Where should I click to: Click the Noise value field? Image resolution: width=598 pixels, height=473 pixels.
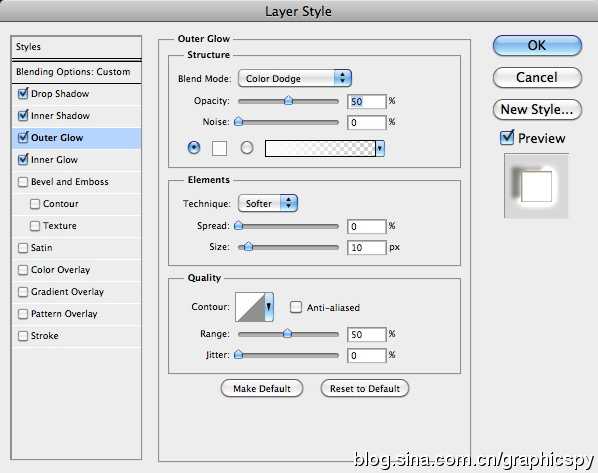(x=367, y=122)
